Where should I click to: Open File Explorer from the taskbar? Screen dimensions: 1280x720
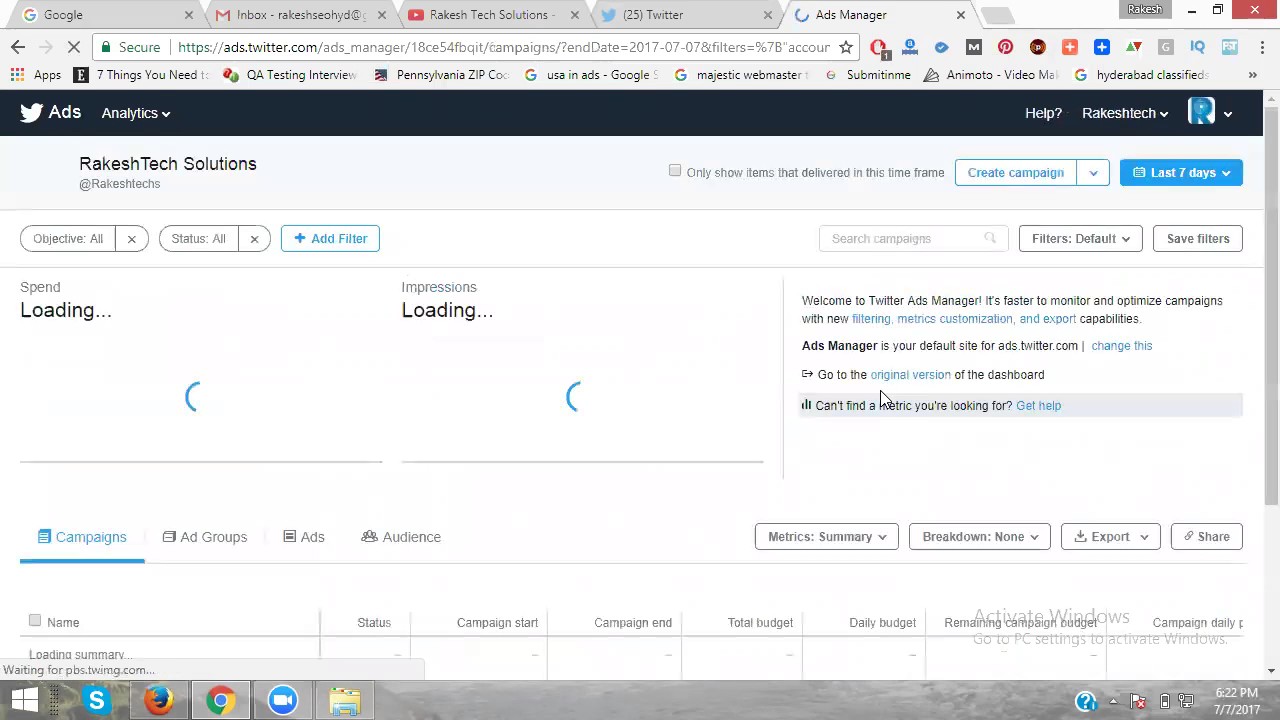tap(345, 700)
